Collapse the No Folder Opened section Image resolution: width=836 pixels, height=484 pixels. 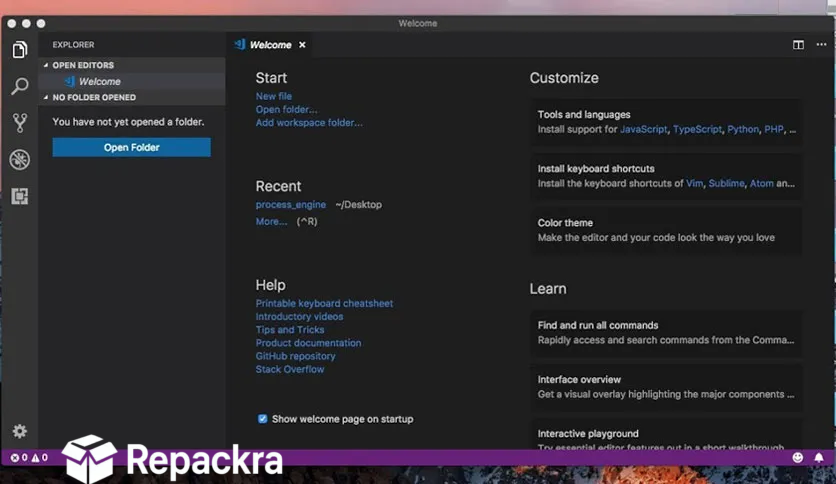tap(132, 98)
